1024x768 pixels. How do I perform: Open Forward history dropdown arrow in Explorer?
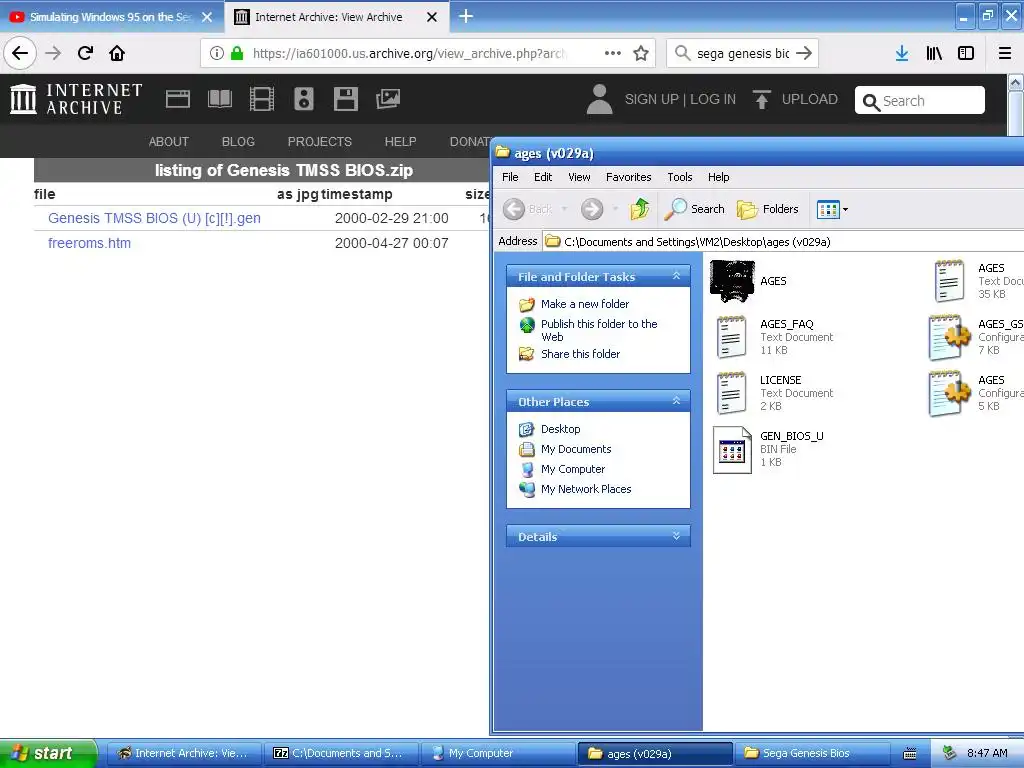[615, 209]
